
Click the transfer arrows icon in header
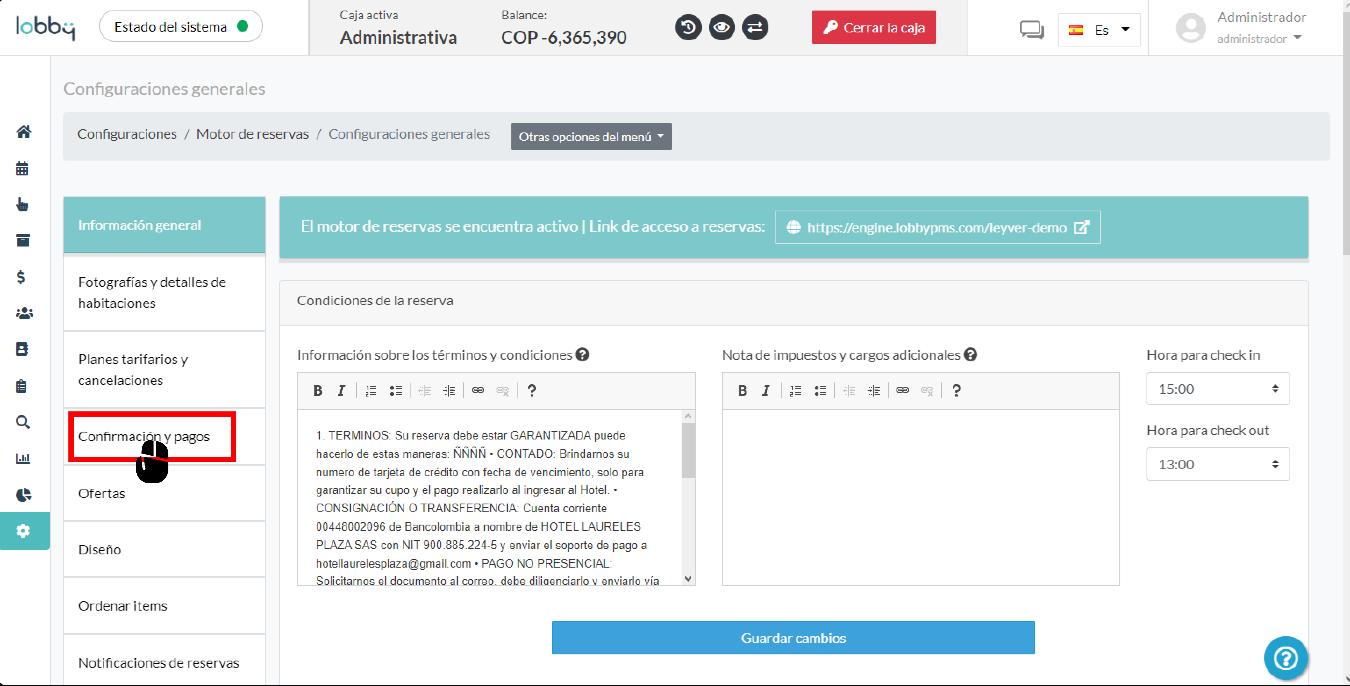coord(755,27)
